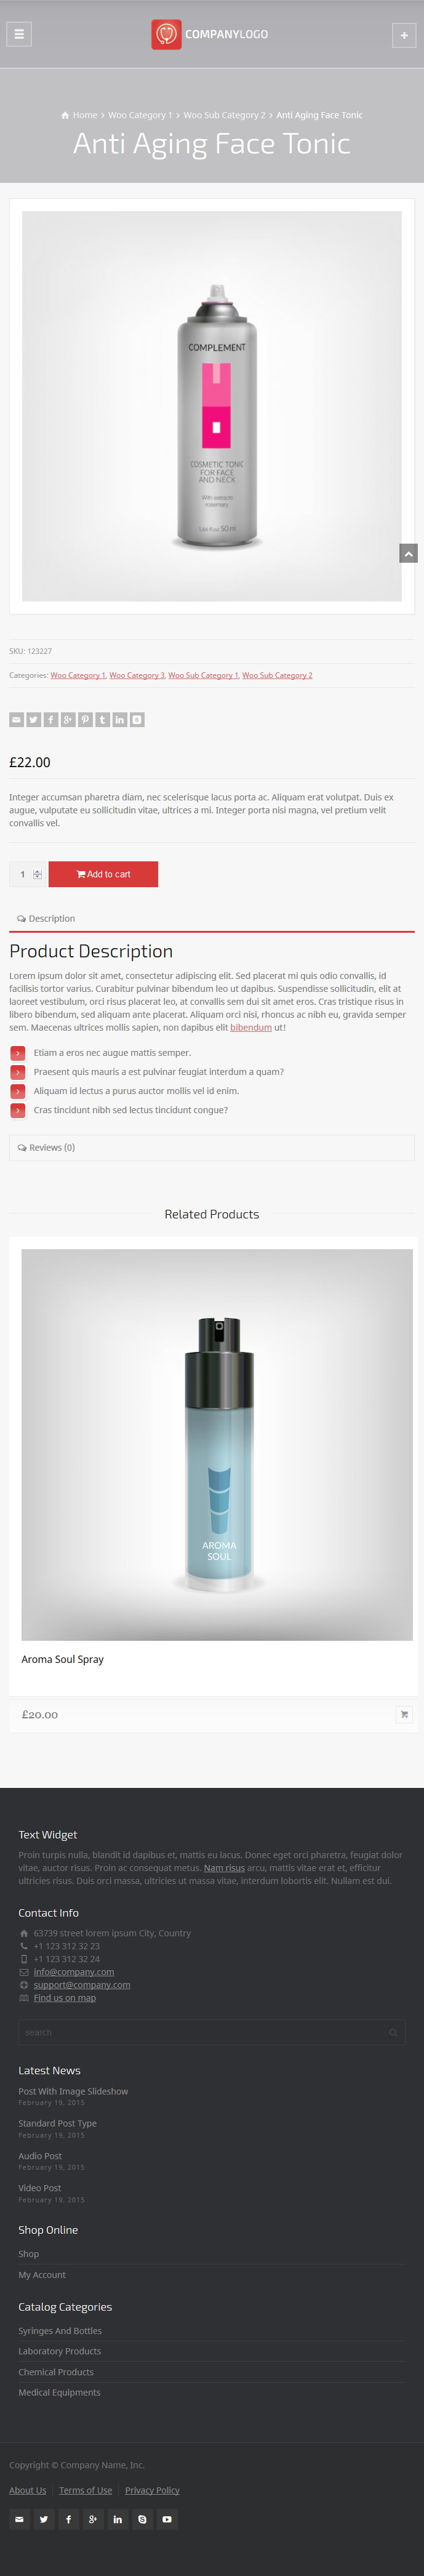The width and height of the screenshot is (424, 2576).
Task: Open the YouTube icon in the footer
Action: click(x=167, y=2519)
